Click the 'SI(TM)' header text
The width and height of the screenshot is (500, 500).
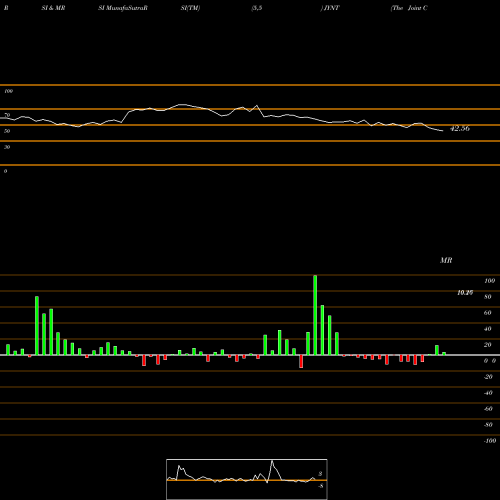[x=190, y=8]
